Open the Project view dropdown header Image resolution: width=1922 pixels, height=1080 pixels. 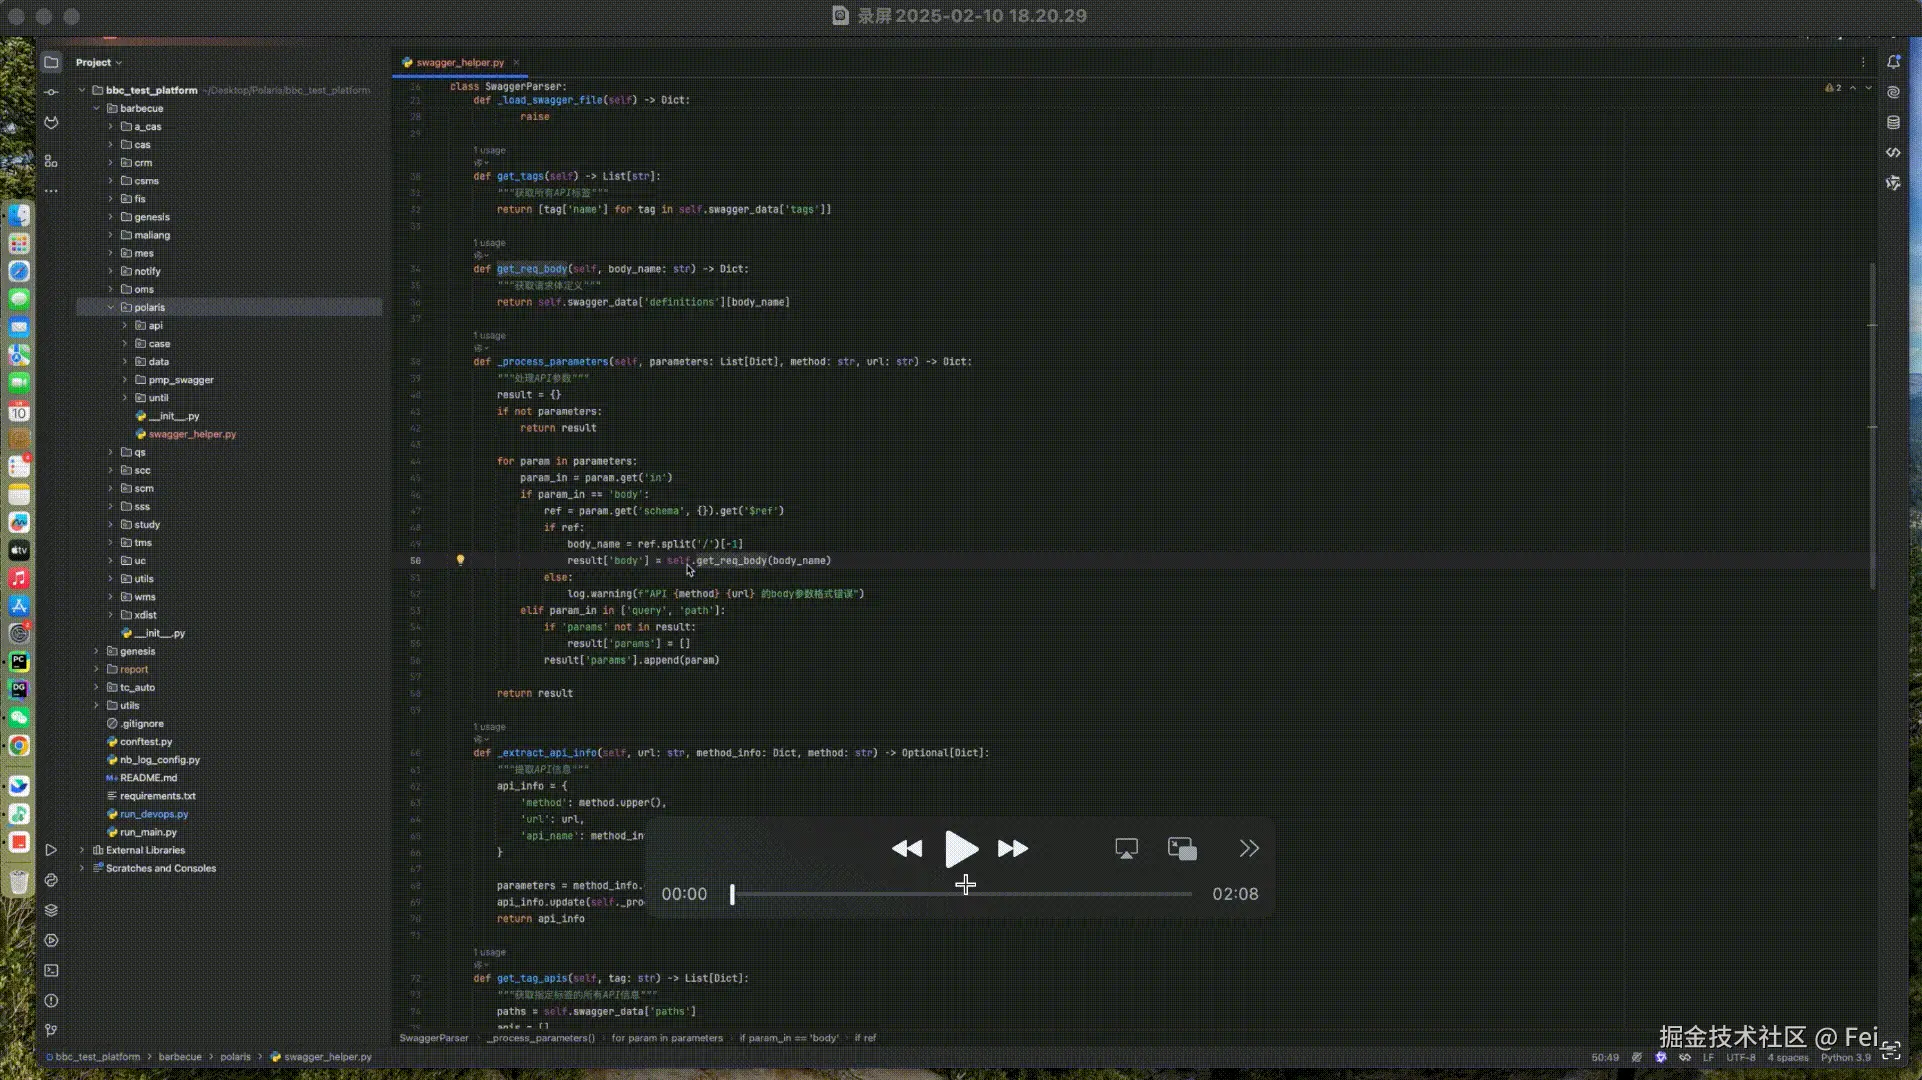(x=97, y=62)
